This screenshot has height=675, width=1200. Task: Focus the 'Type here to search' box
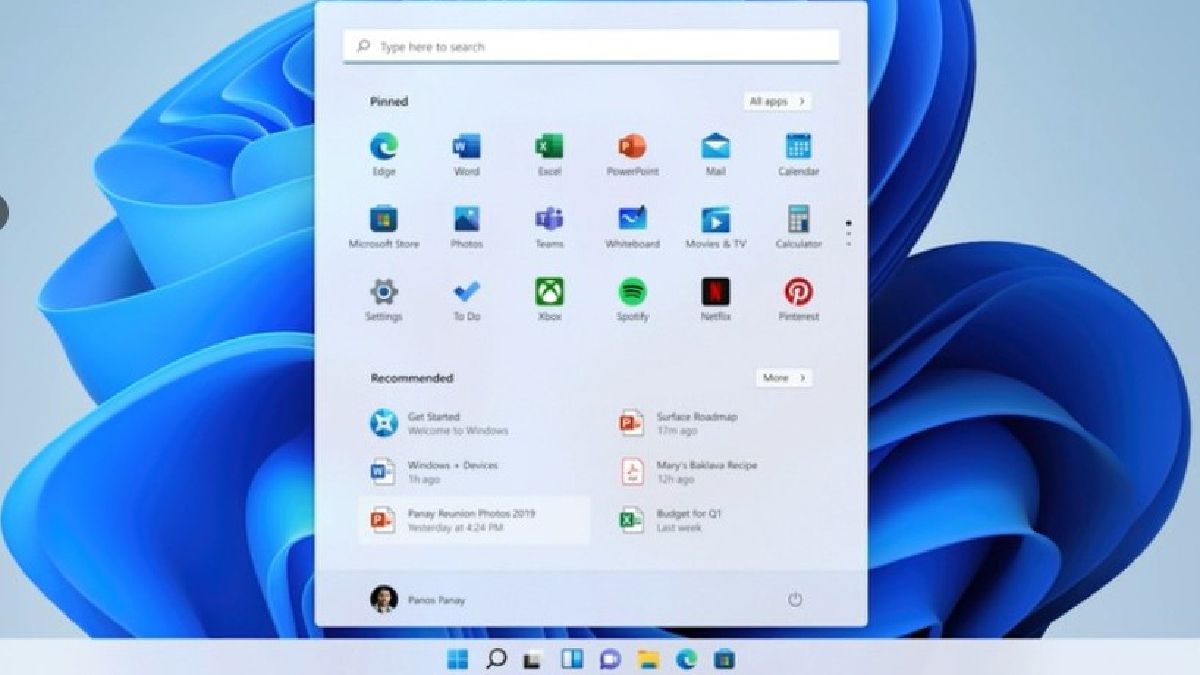[x=591, y=46]
